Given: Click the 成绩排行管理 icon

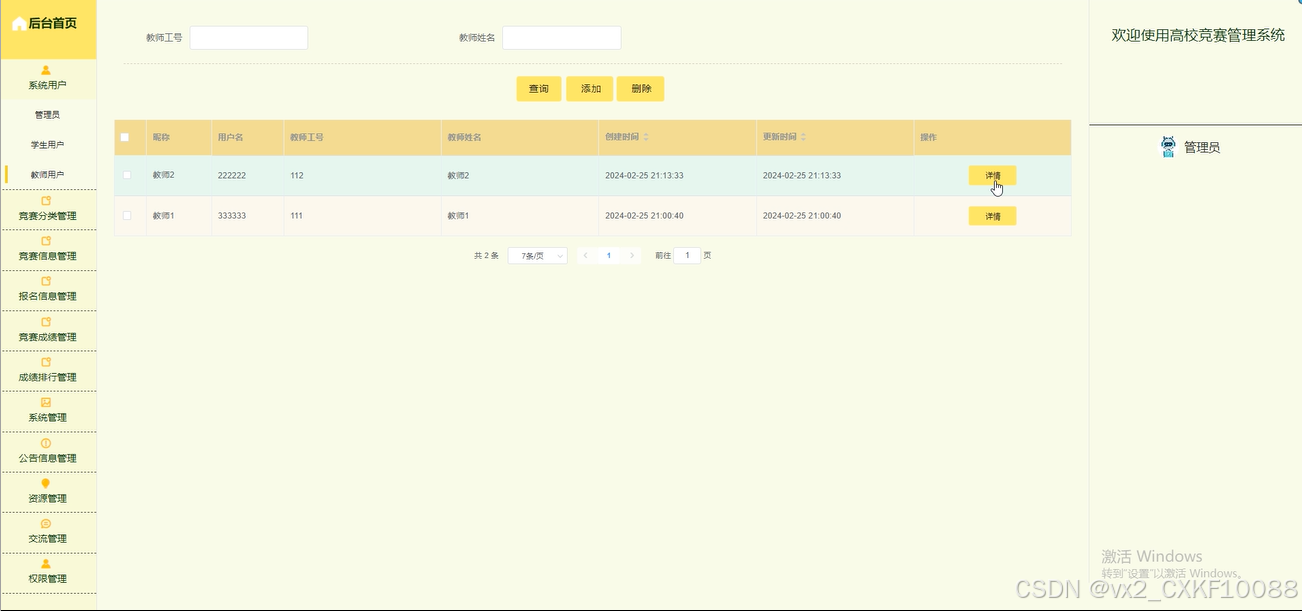Looking at the screenshot, I should tap(46, 362).
